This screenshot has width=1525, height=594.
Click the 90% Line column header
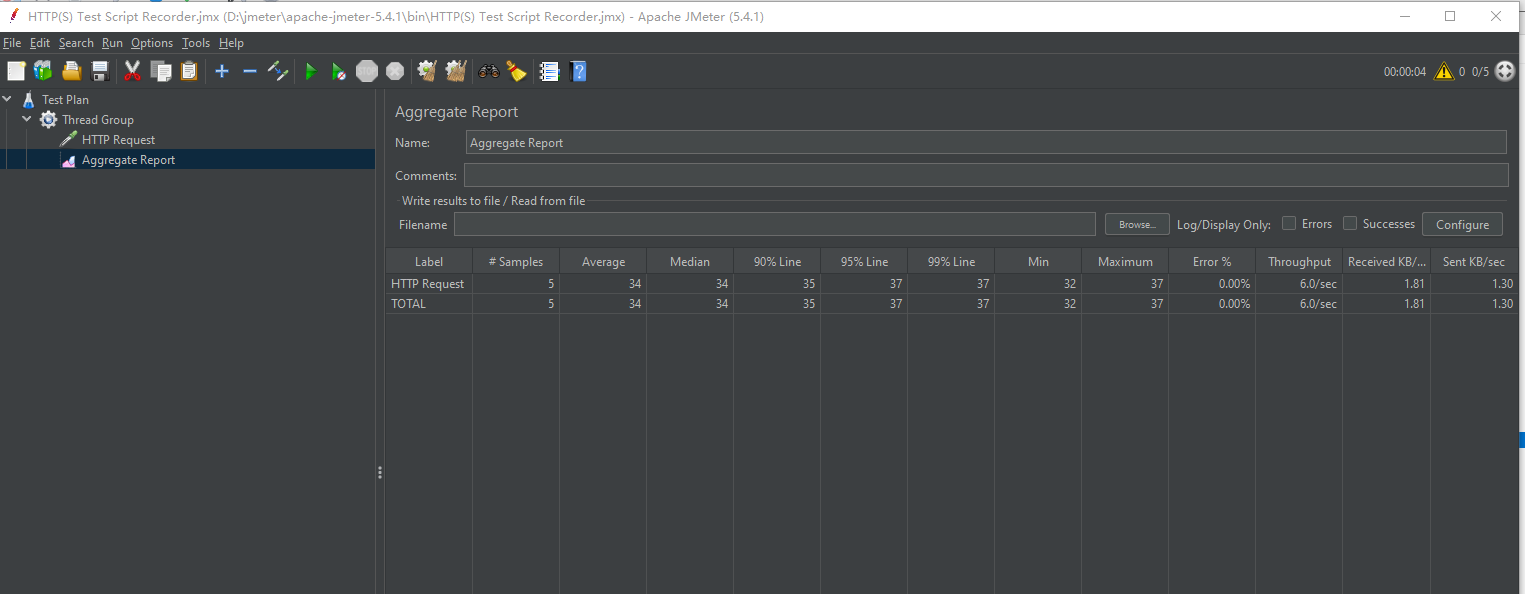(777, 261)
